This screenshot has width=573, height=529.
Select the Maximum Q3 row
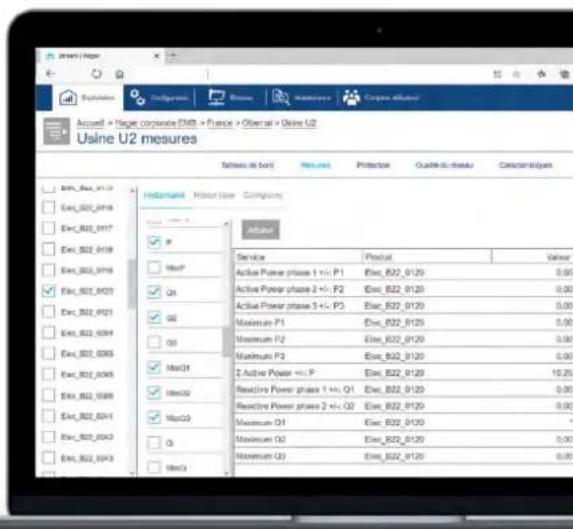pyautogui.click(x=403, y=456)
